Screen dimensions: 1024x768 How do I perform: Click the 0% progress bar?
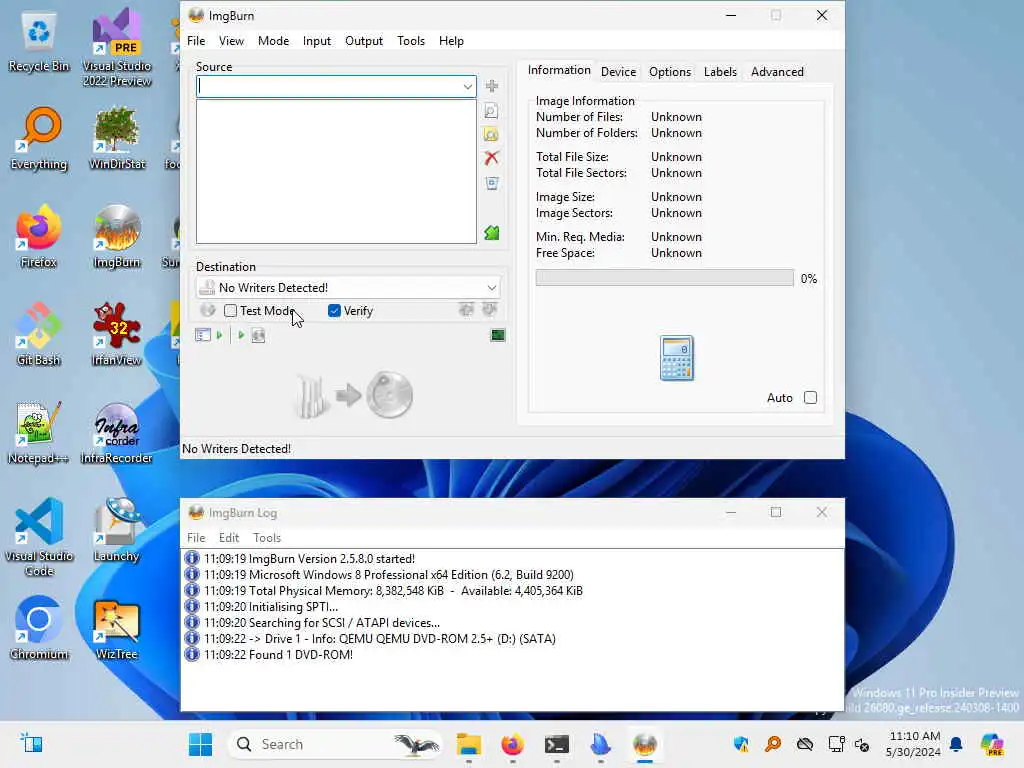tap(664, 278)
